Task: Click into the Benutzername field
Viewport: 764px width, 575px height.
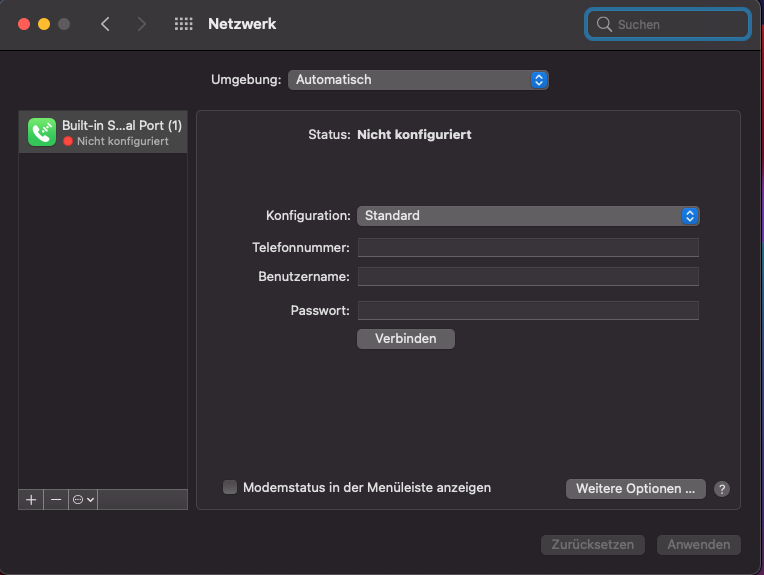Action: [528, 276]
